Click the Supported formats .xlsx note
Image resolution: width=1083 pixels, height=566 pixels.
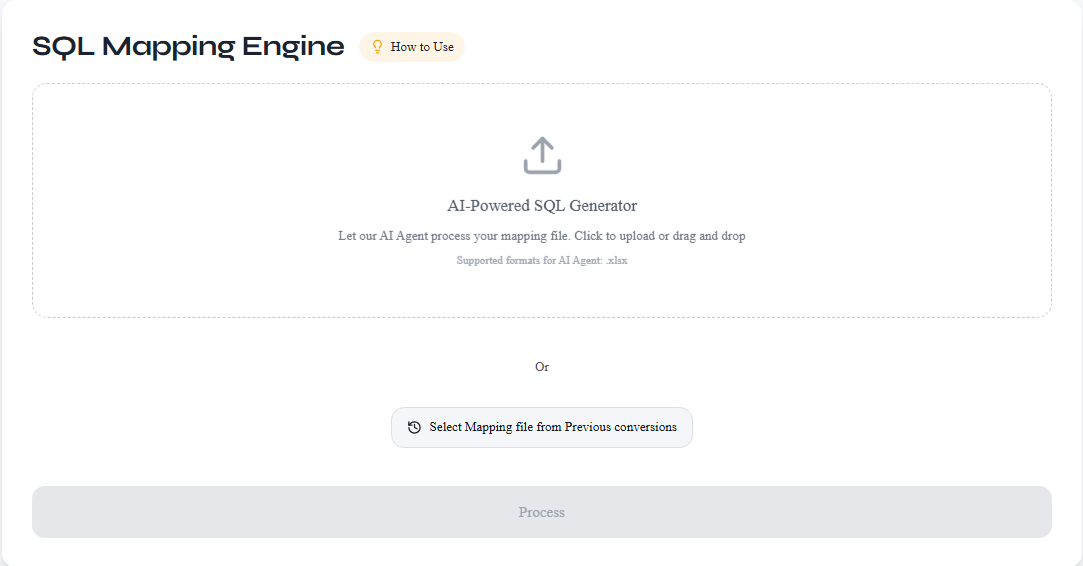pos(541,260)
